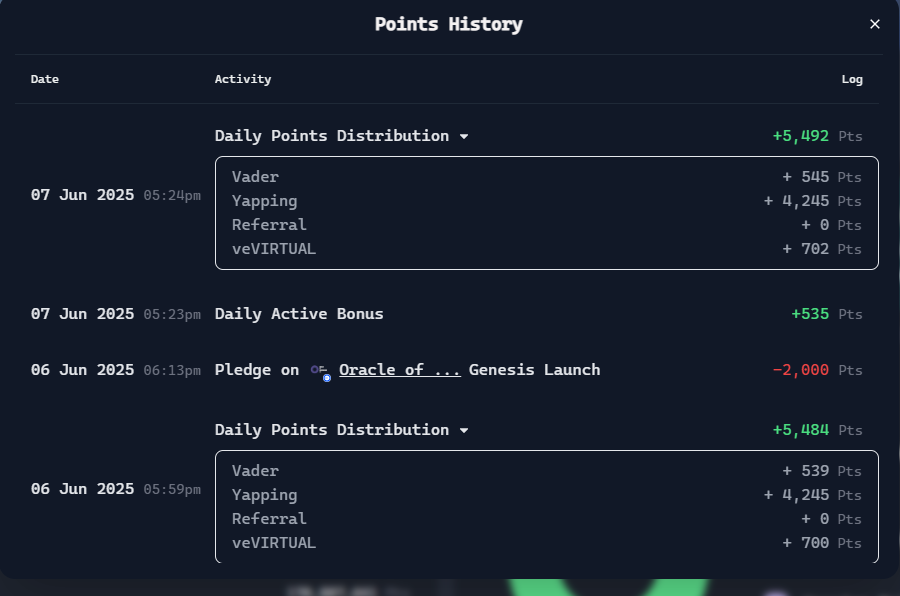The height and width of the screenshot is (596, 900).
Task: Select the -2,000 Pts pledge amount
Action: [817, 370]
